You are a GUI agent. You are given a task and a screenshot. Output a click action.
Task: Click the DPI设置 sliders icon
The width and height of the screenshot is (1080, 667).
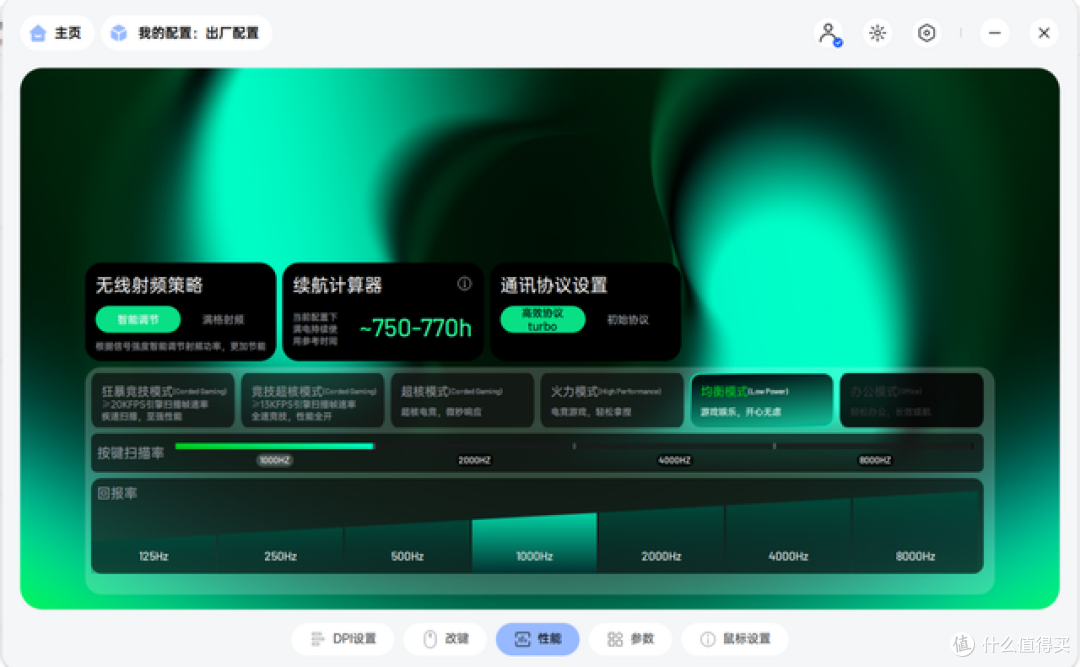(317, 639)
